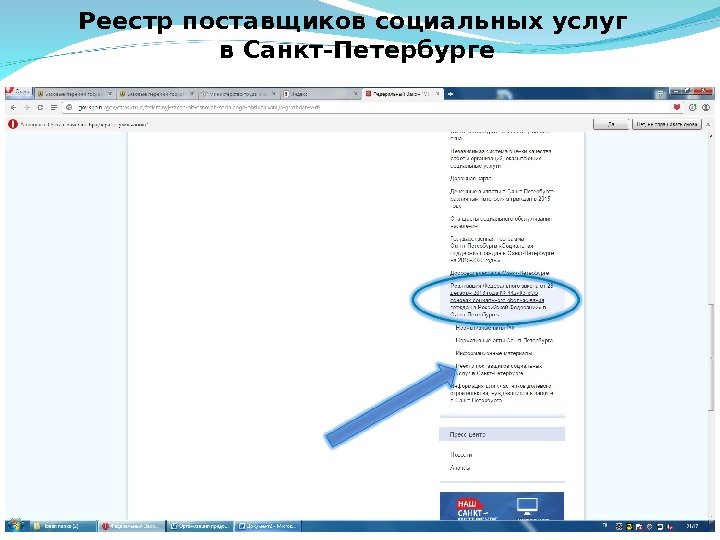The image size is (720, 540).
Task: Open the Speed Dial grid icon
Action: [54, 107]
